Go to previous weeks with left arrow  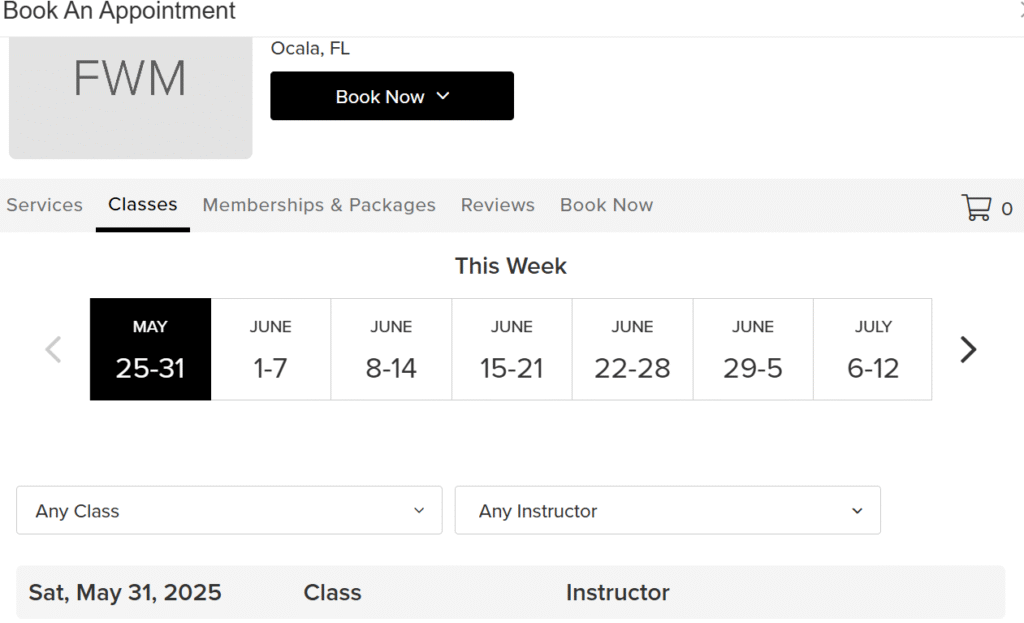(54, 349)
